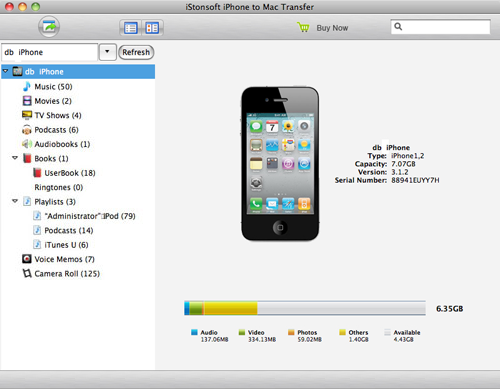Focus the search input field
500x389 pixels.
[440, 27]
